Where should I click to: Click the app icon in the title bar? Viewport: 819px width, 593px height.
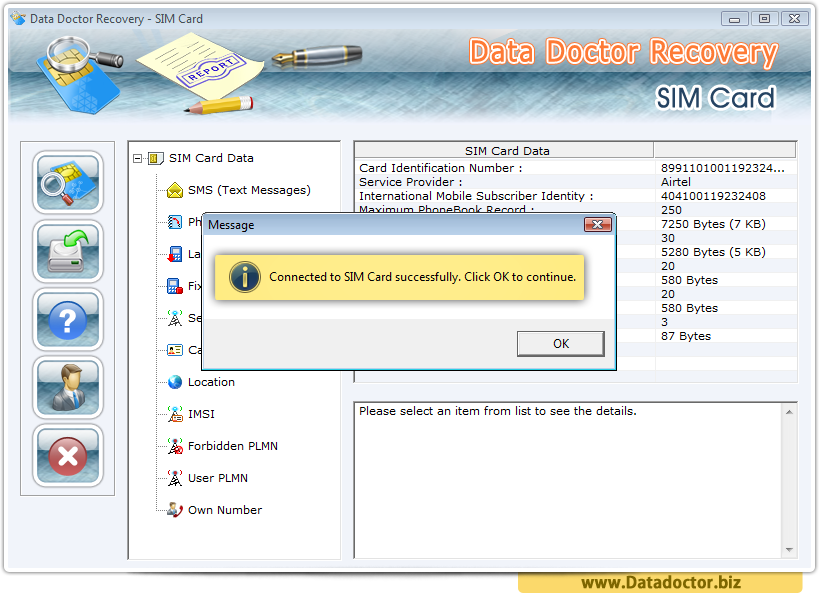point(18,18)
